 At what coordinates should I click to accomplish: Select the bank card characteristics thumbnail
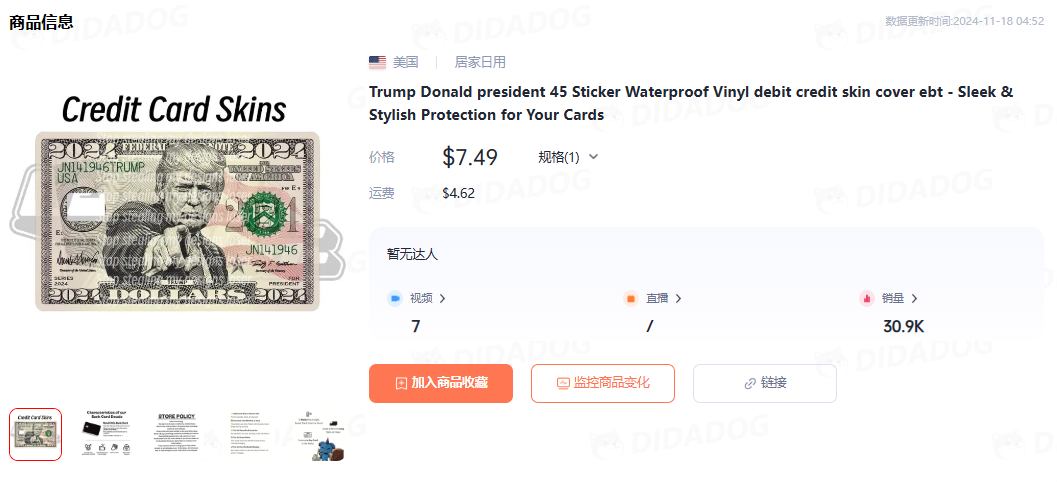[106, 434]
